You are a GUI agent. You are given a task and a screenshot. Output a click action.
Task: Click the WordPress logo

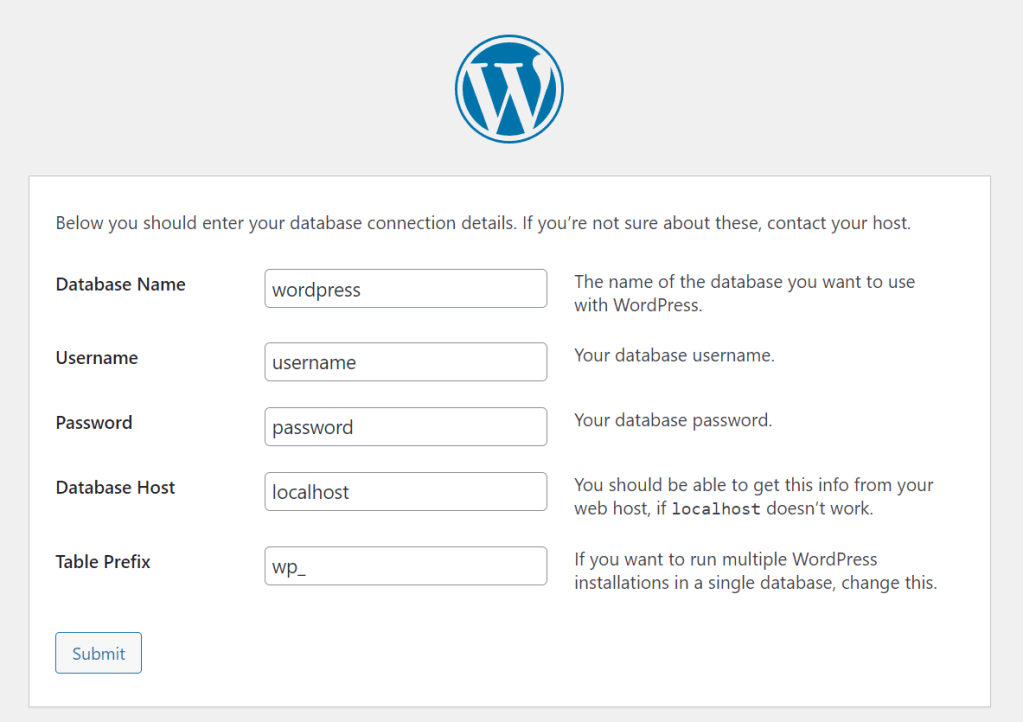pyautogui.click(x=509, y=88)
